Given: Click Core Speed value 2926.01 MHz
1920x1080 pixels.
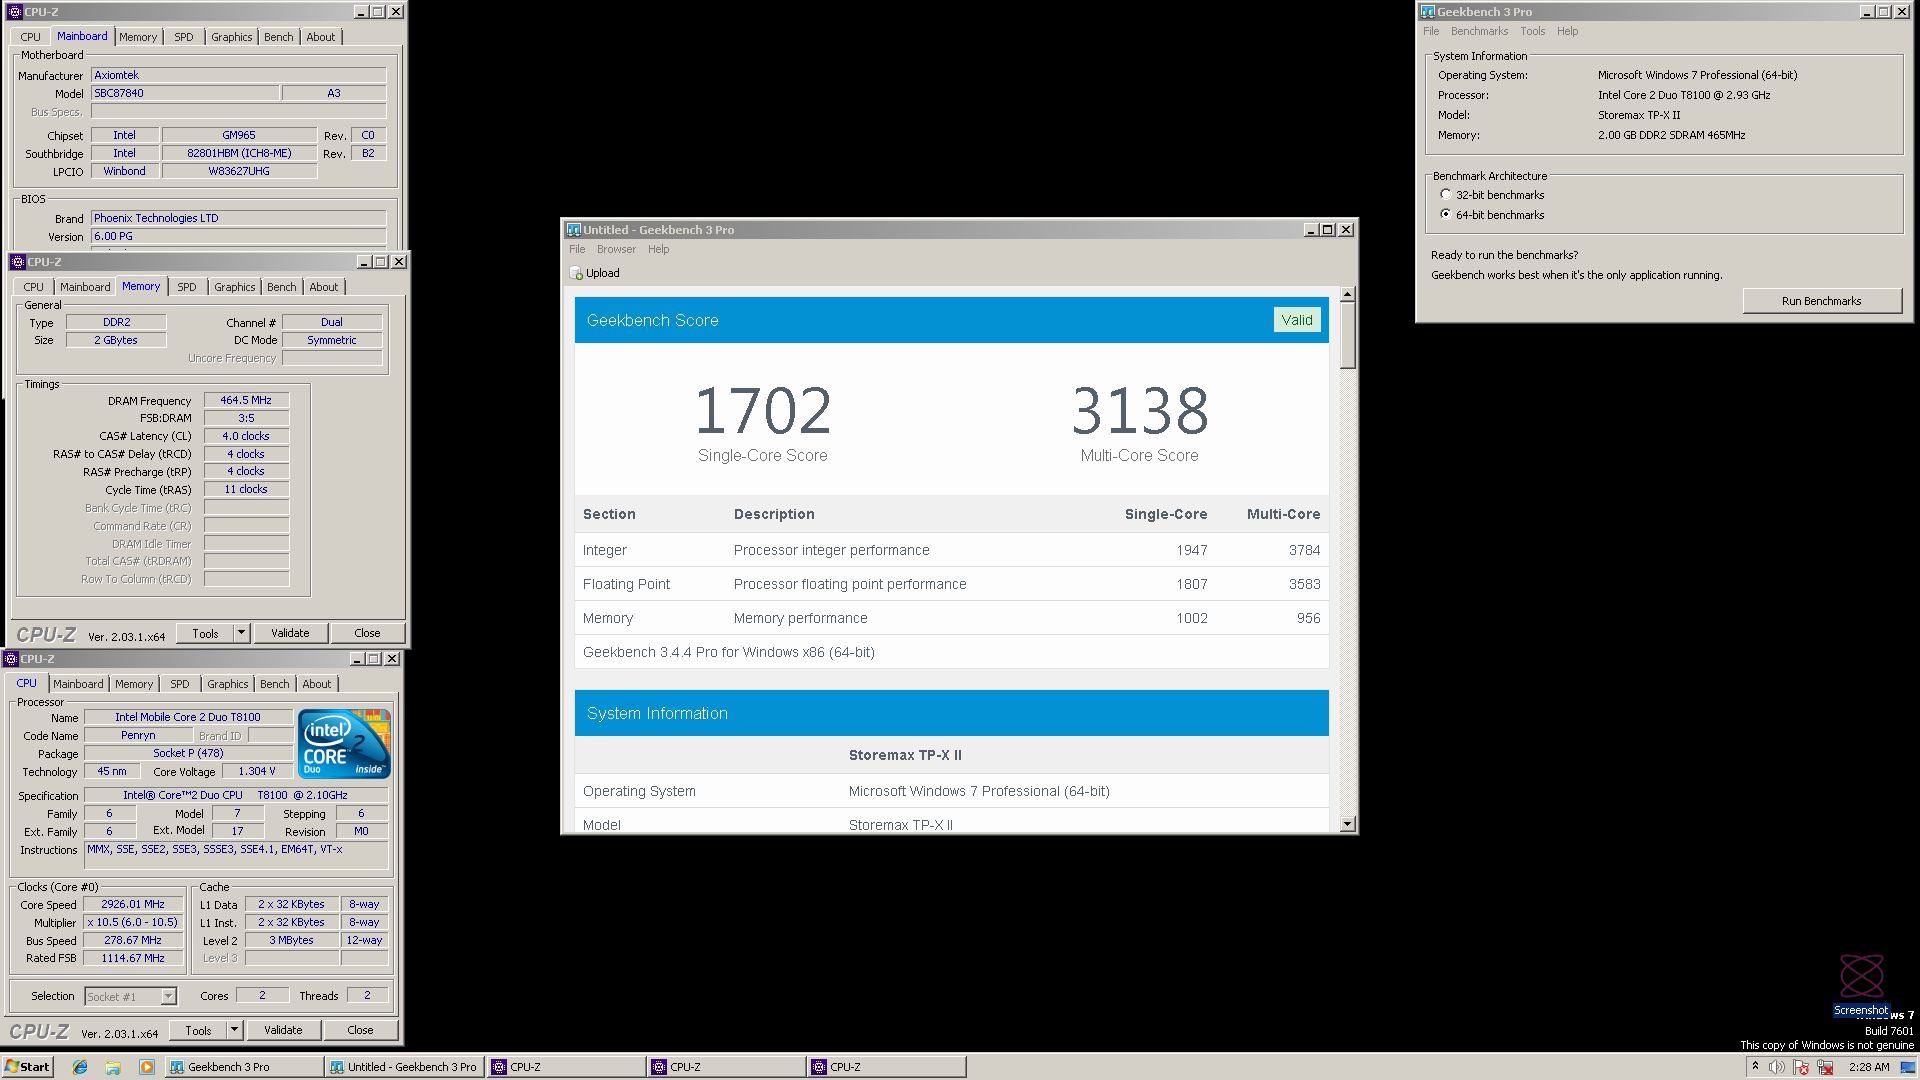Looking at the screenshot, I should point(133,904).
